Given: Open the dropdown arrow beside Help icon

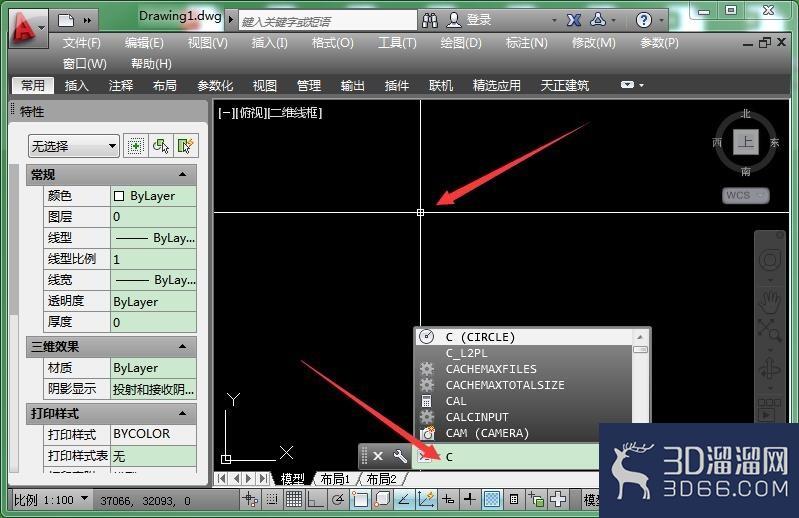Looking at the screenshot, I should click(661, 21).
